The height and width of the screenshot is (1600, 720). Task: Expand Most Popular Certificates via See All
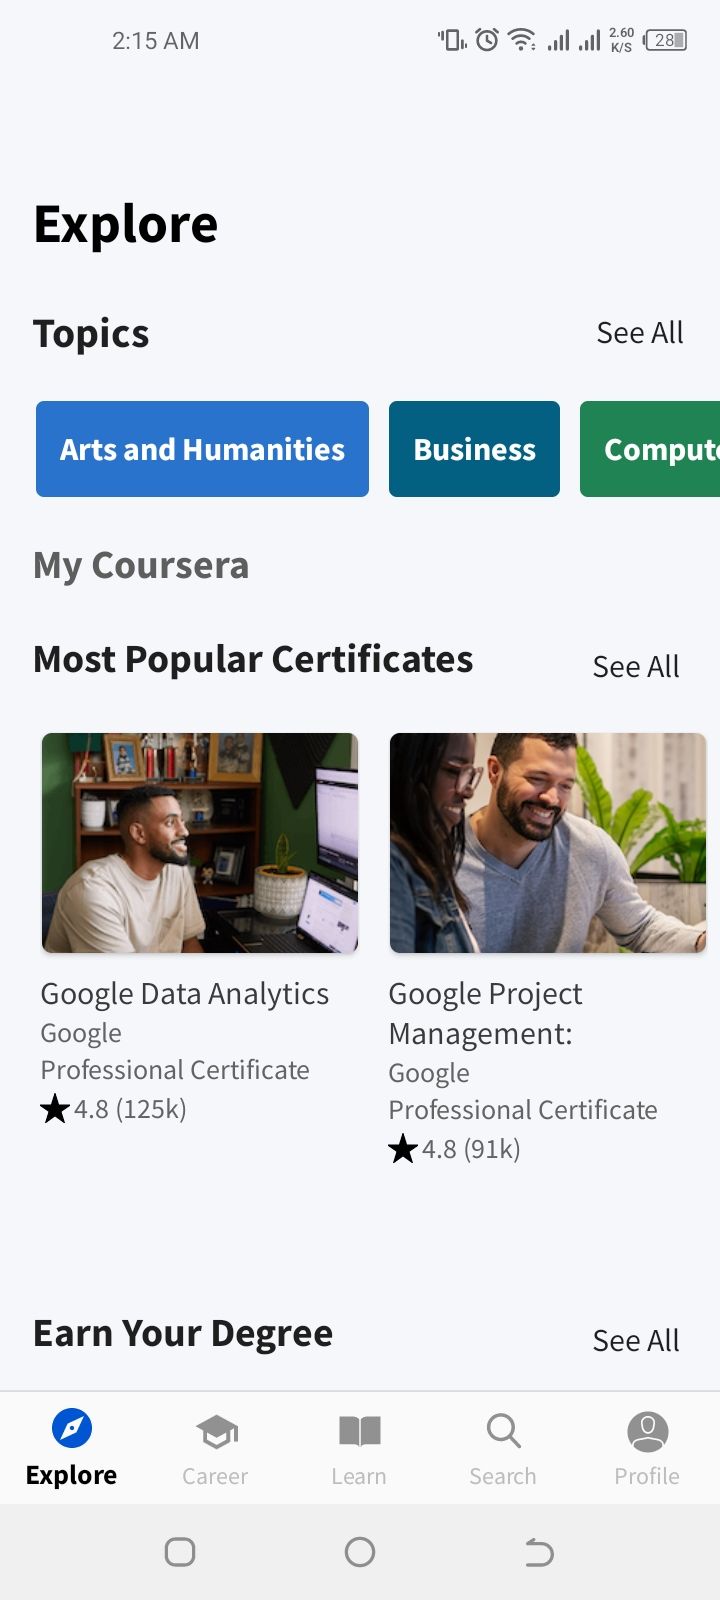pos(636,665)
